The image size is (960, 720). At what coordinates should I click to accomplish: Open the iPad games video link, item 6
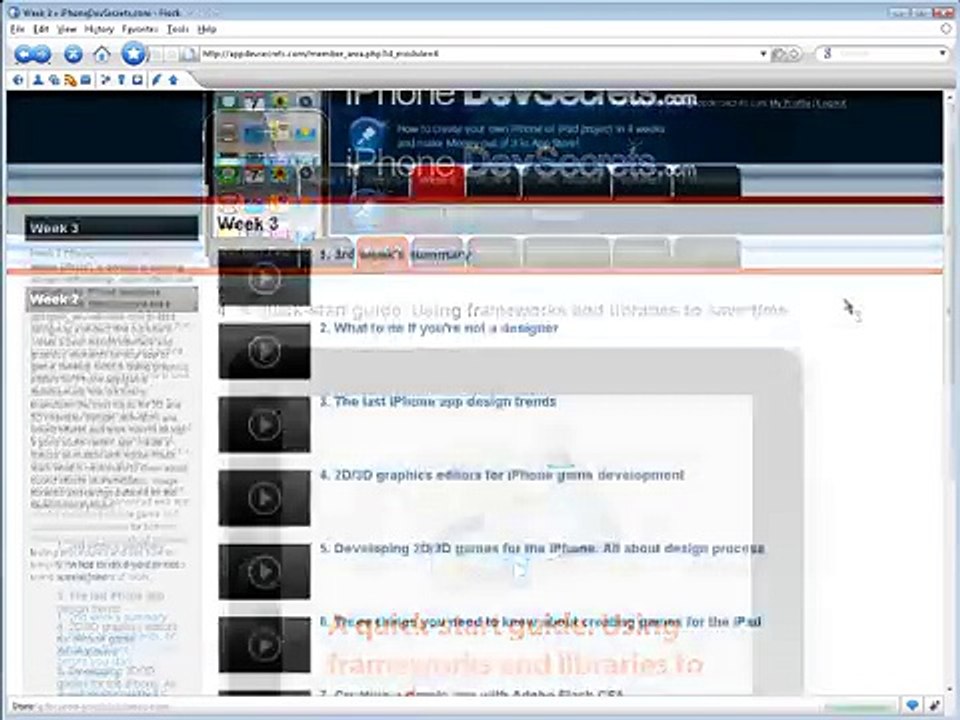pos(541,622)
